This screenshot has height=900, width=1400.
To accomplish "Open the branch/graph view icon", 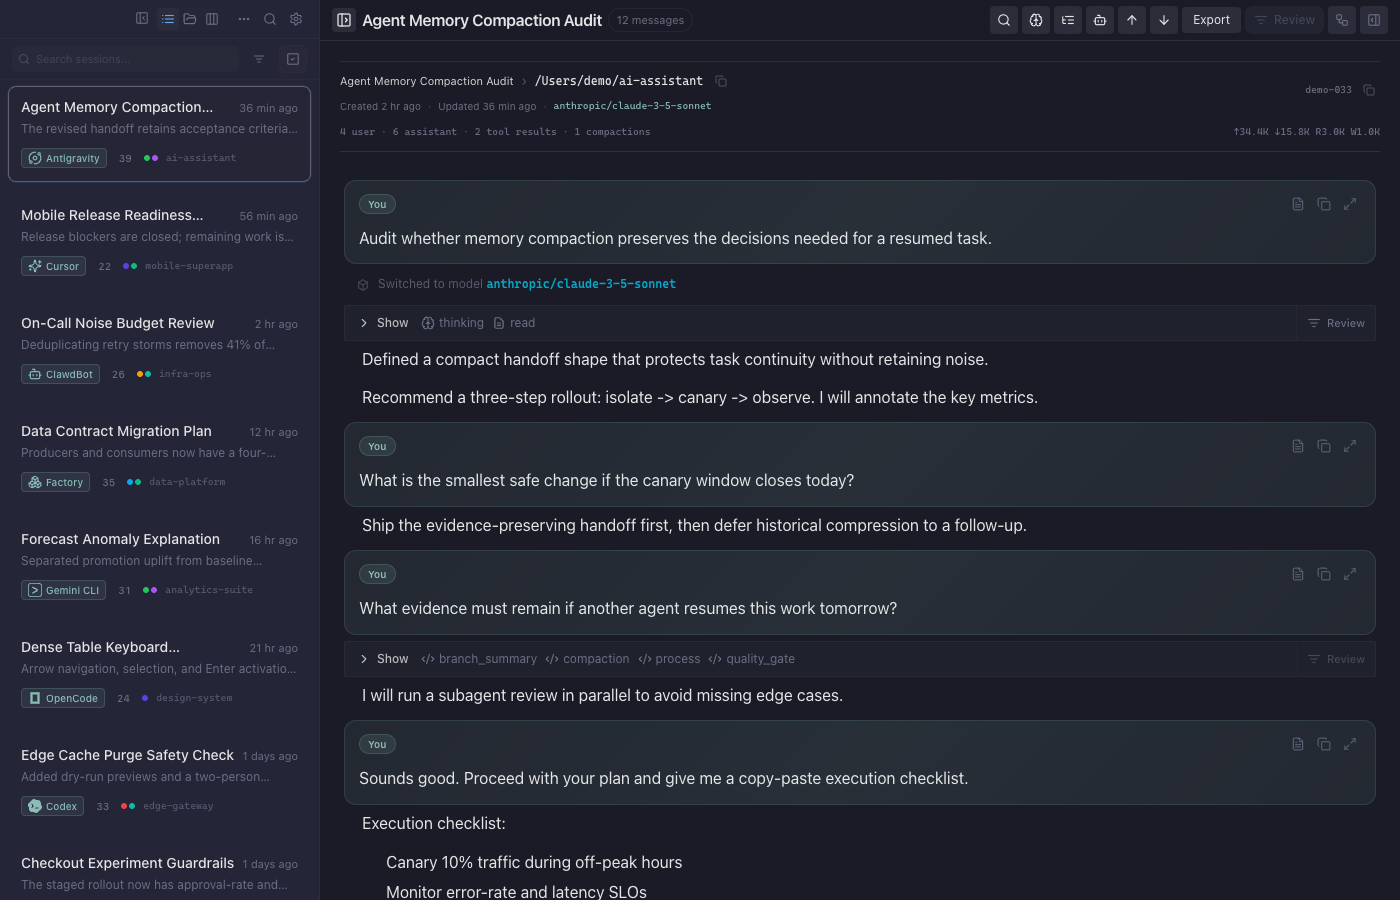I will point(1342,20).
